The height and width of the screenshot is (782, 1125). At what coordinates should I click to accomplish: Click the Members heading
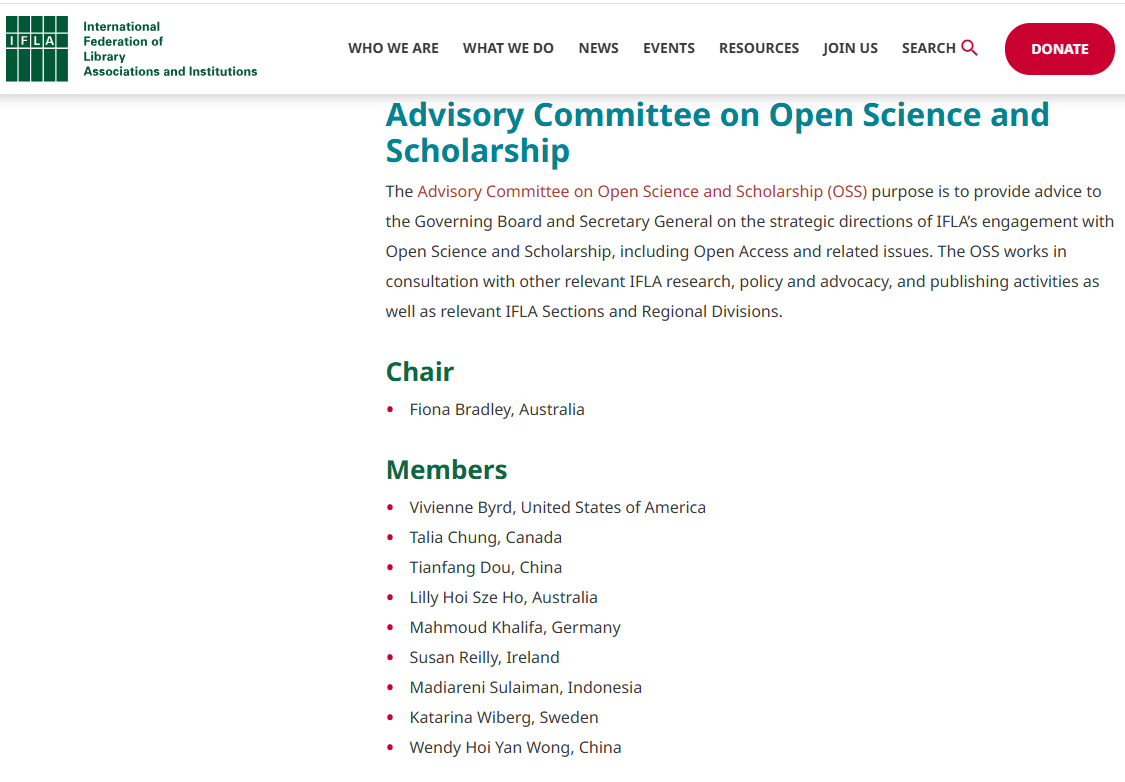pyautogui.click(x=446, y=470)
